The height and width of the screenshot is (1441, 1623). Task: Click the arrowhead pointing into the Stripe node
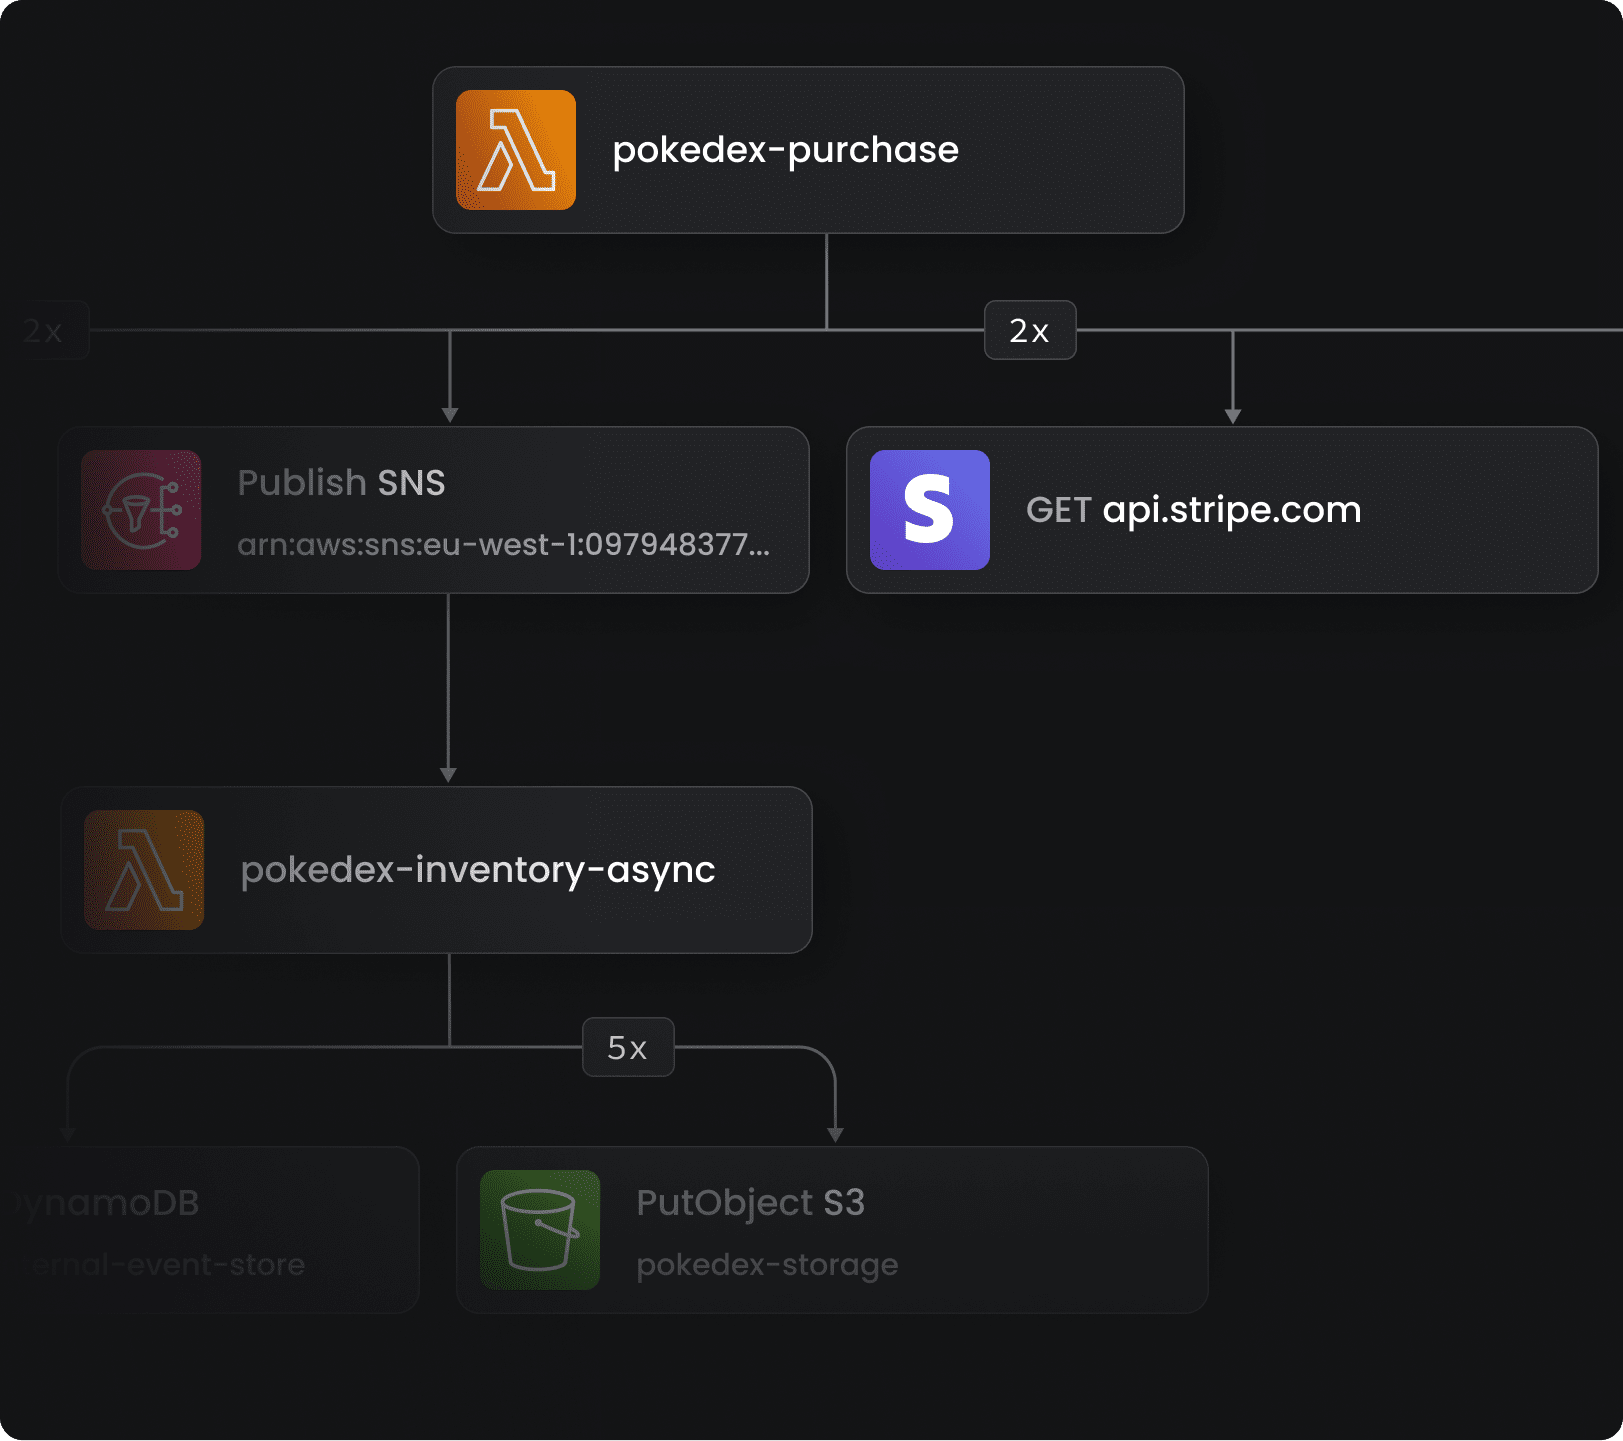1233,415
